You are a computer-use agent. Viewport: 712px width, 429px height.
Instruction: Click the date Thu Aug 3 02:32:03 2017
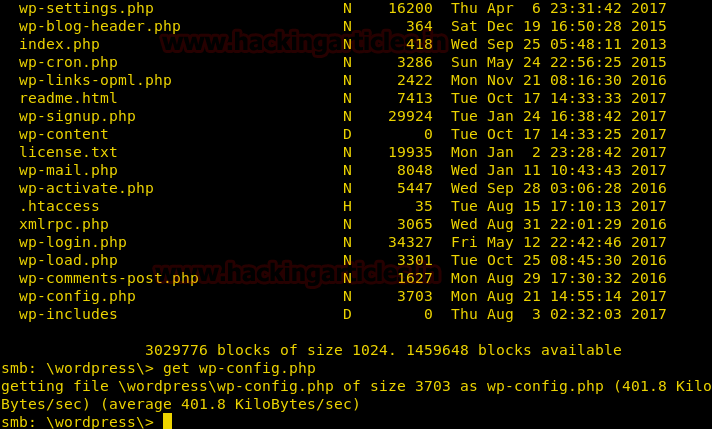[x=559, y=314]
